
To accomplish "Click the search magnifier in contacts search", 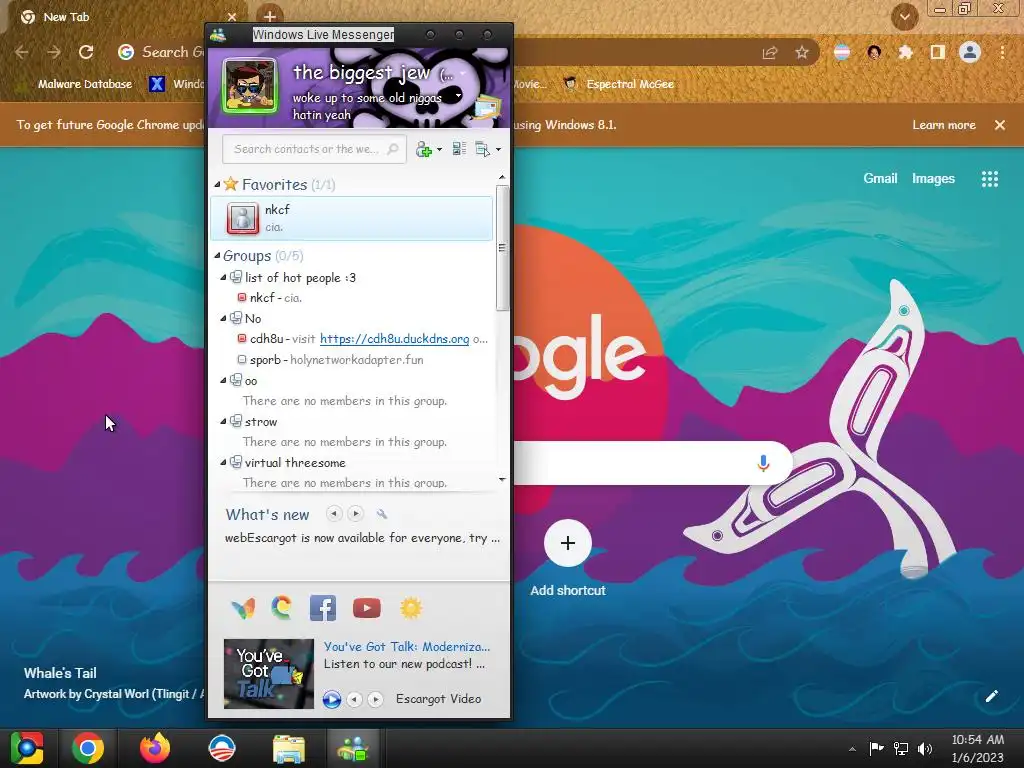I will tap(392, 150).
